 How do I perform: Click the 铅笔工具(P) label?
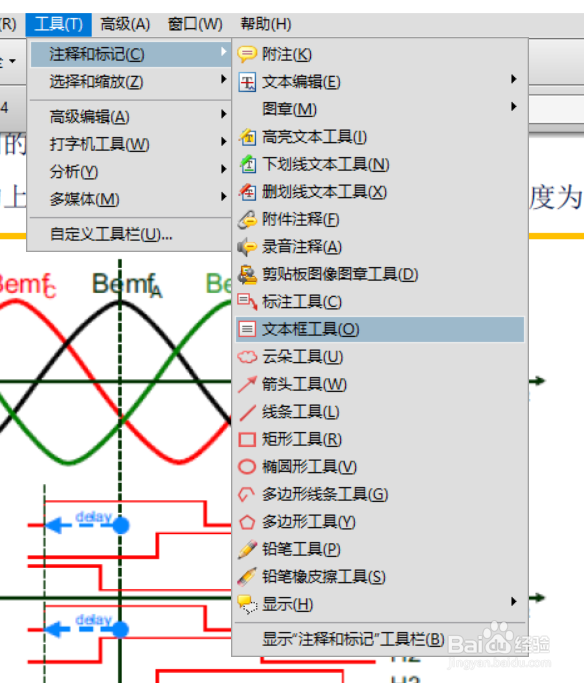301,549
